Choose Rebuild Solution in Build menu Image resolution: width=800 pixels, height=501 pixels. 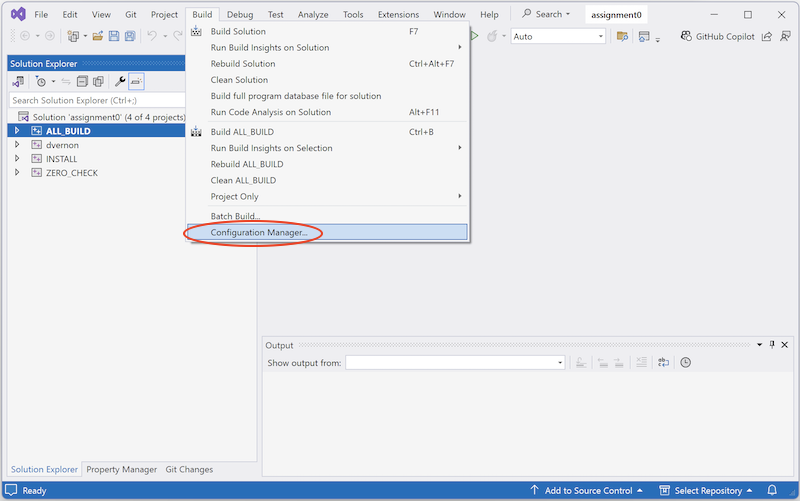[243, 64]
